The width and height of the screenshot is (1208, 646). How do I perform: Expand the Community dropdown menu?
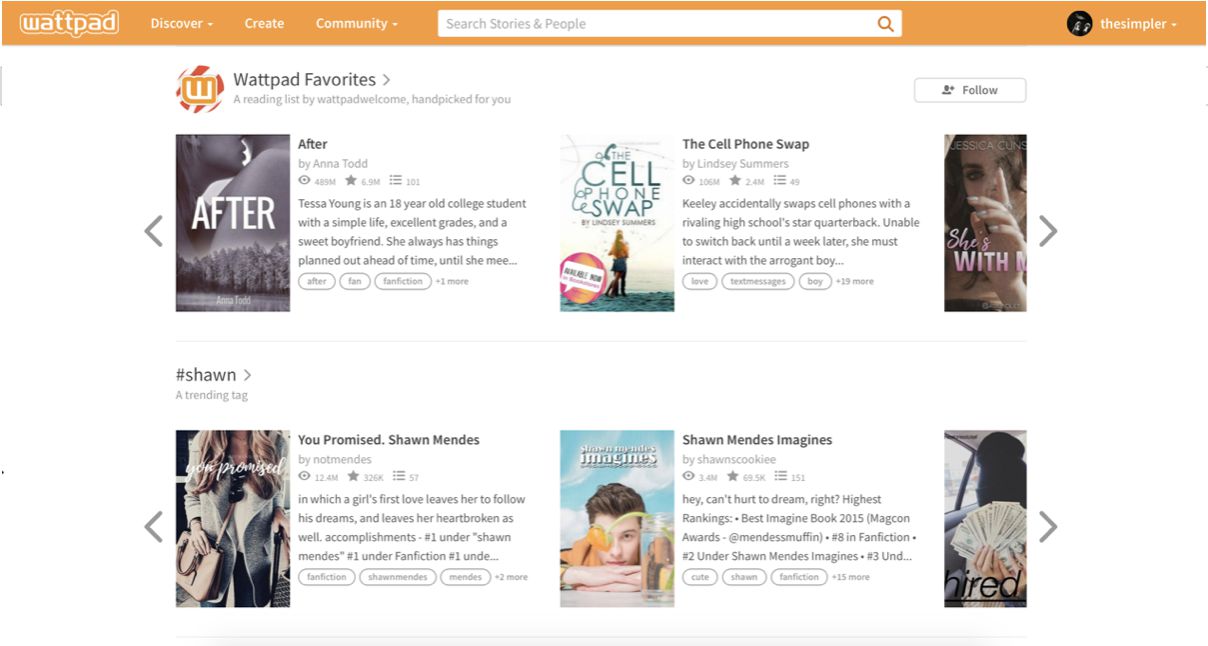coord(356,23)
